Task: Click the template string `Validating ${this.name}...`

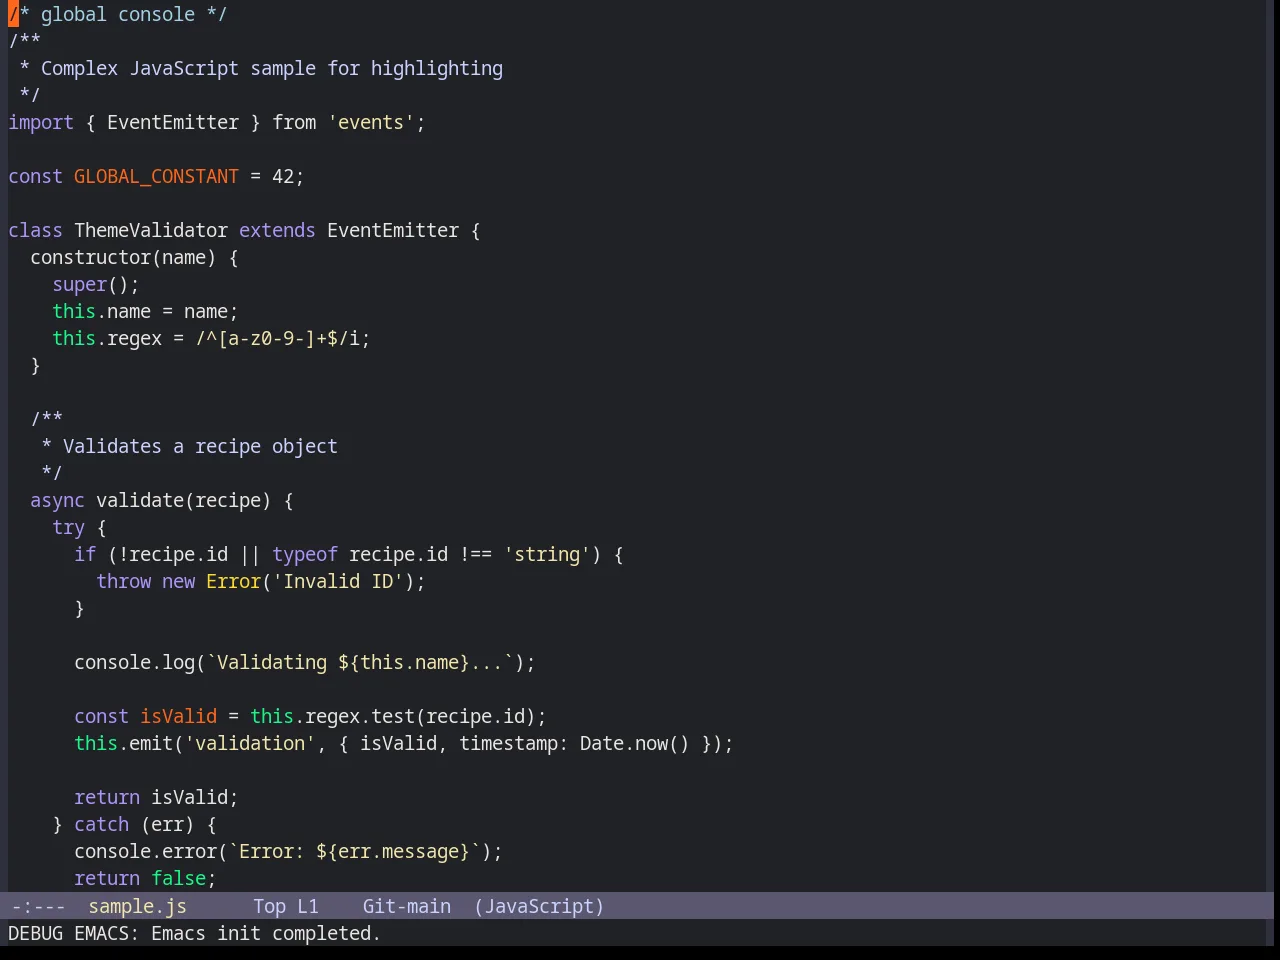Action: coord(360,662)
